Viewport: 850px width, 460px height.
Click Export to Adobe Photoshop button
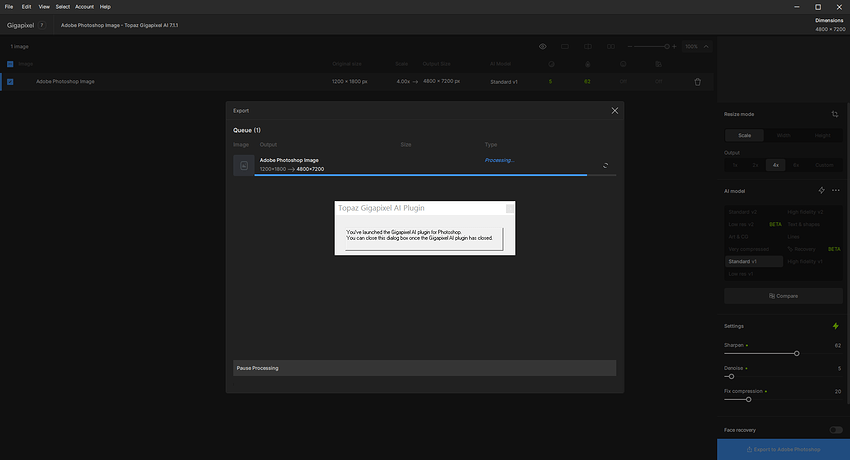[x=783, y=450]
